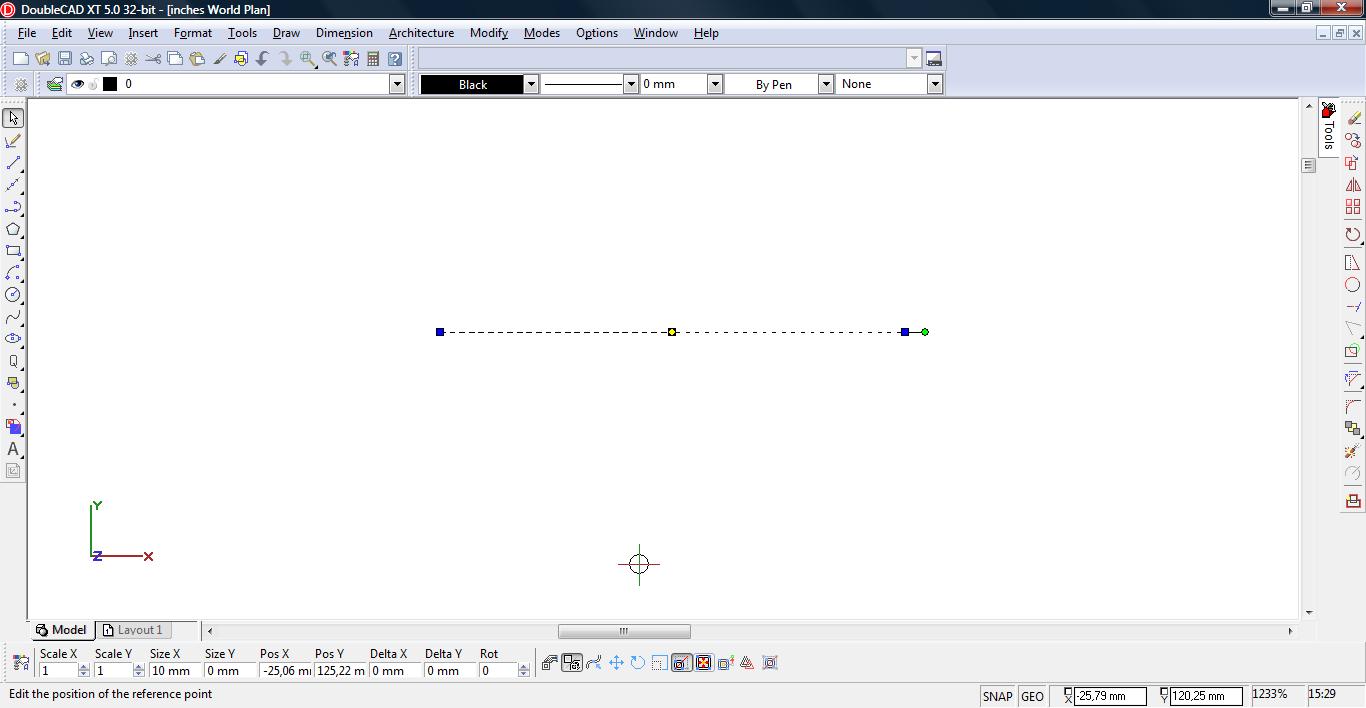Pick the Polygon drawing tool

(x=13, y=229)
